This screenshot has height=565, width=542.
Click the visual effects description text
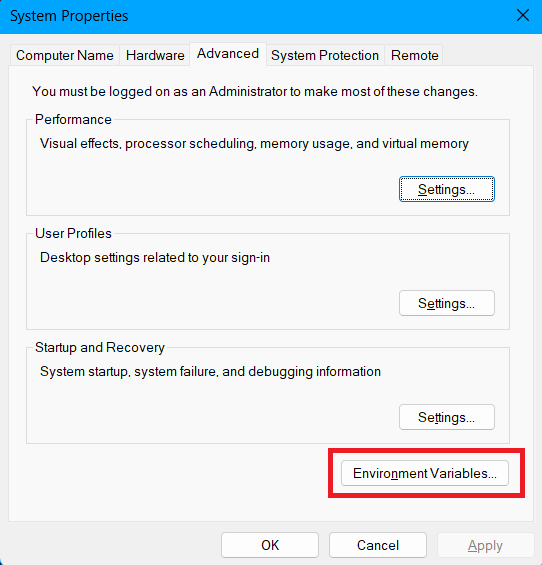pos(254,143)
